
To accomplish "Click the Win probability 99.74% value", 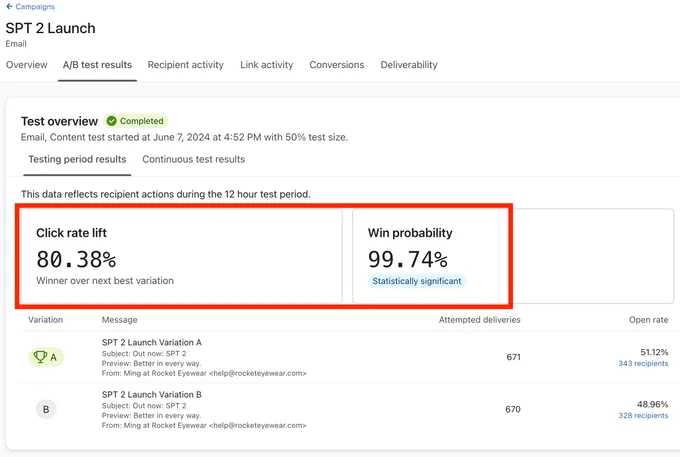I will click(408, 259).
